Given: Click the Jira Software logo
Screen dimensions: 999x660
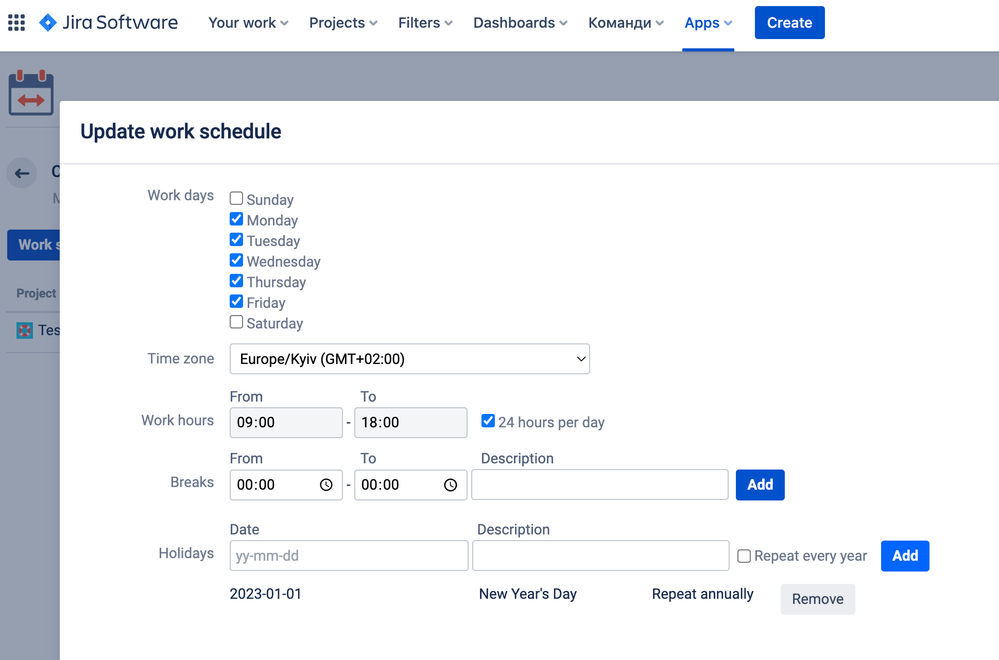Looking at the screenshot, I should (x=108, y=23).
